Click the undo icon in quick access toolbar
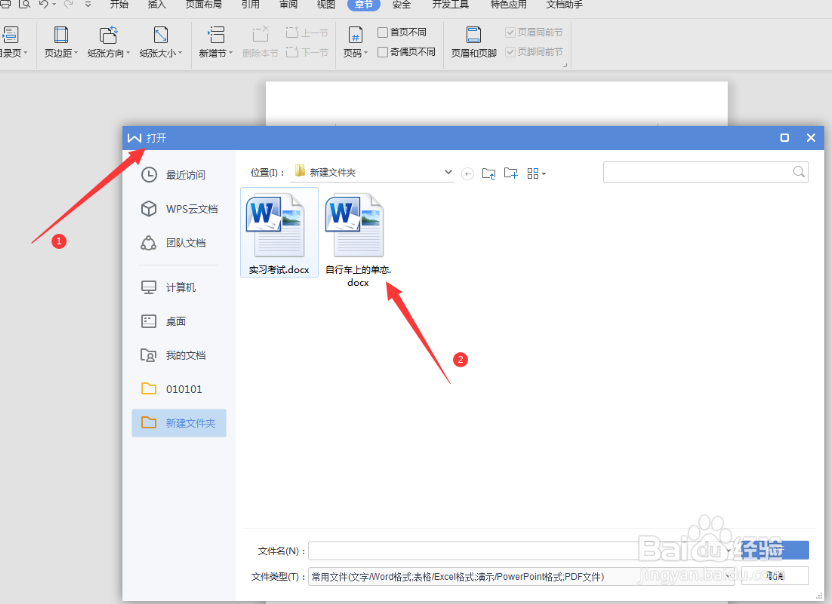The height and width of the screenshot is (604, 832). pyautogui.click(x=44, y=4)
